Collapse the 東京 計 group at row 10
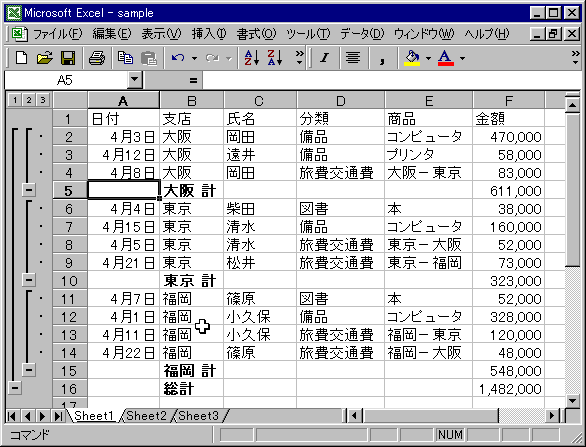The height and width of the screenshot is (447, 586). coord(29,280)
